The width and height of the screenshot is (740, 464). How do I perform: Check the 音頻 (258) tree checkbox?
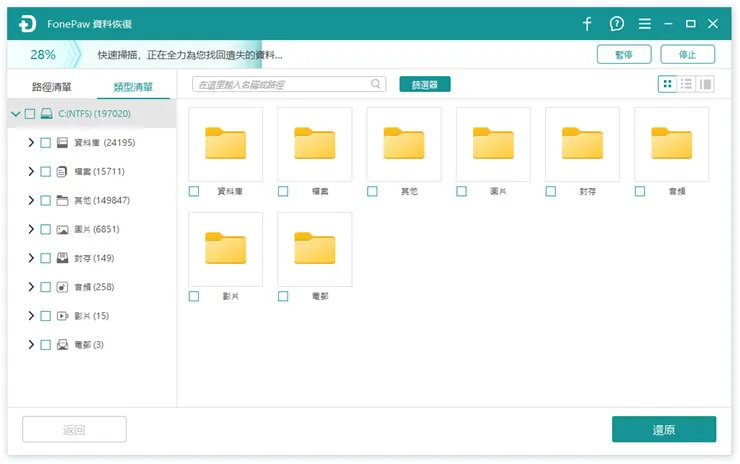click(x=45, y=287)
